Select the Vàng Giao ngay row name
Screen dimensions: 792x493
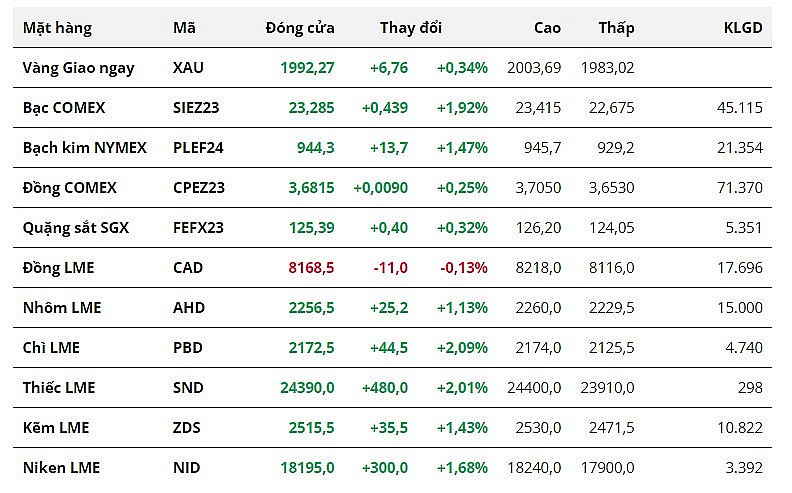point(78,68)
